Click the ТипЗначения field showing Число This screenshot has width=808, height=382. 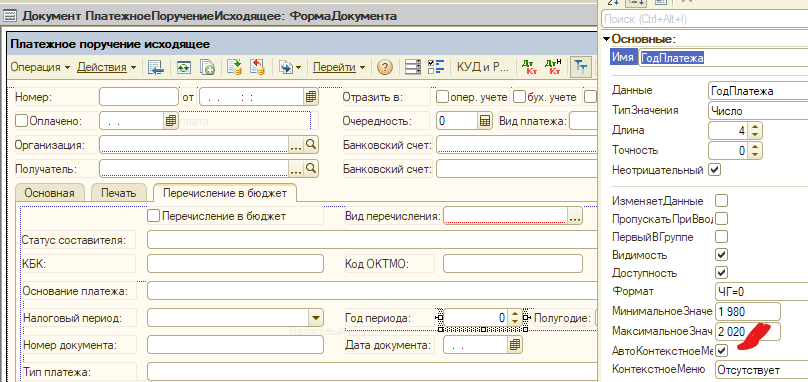758,110
